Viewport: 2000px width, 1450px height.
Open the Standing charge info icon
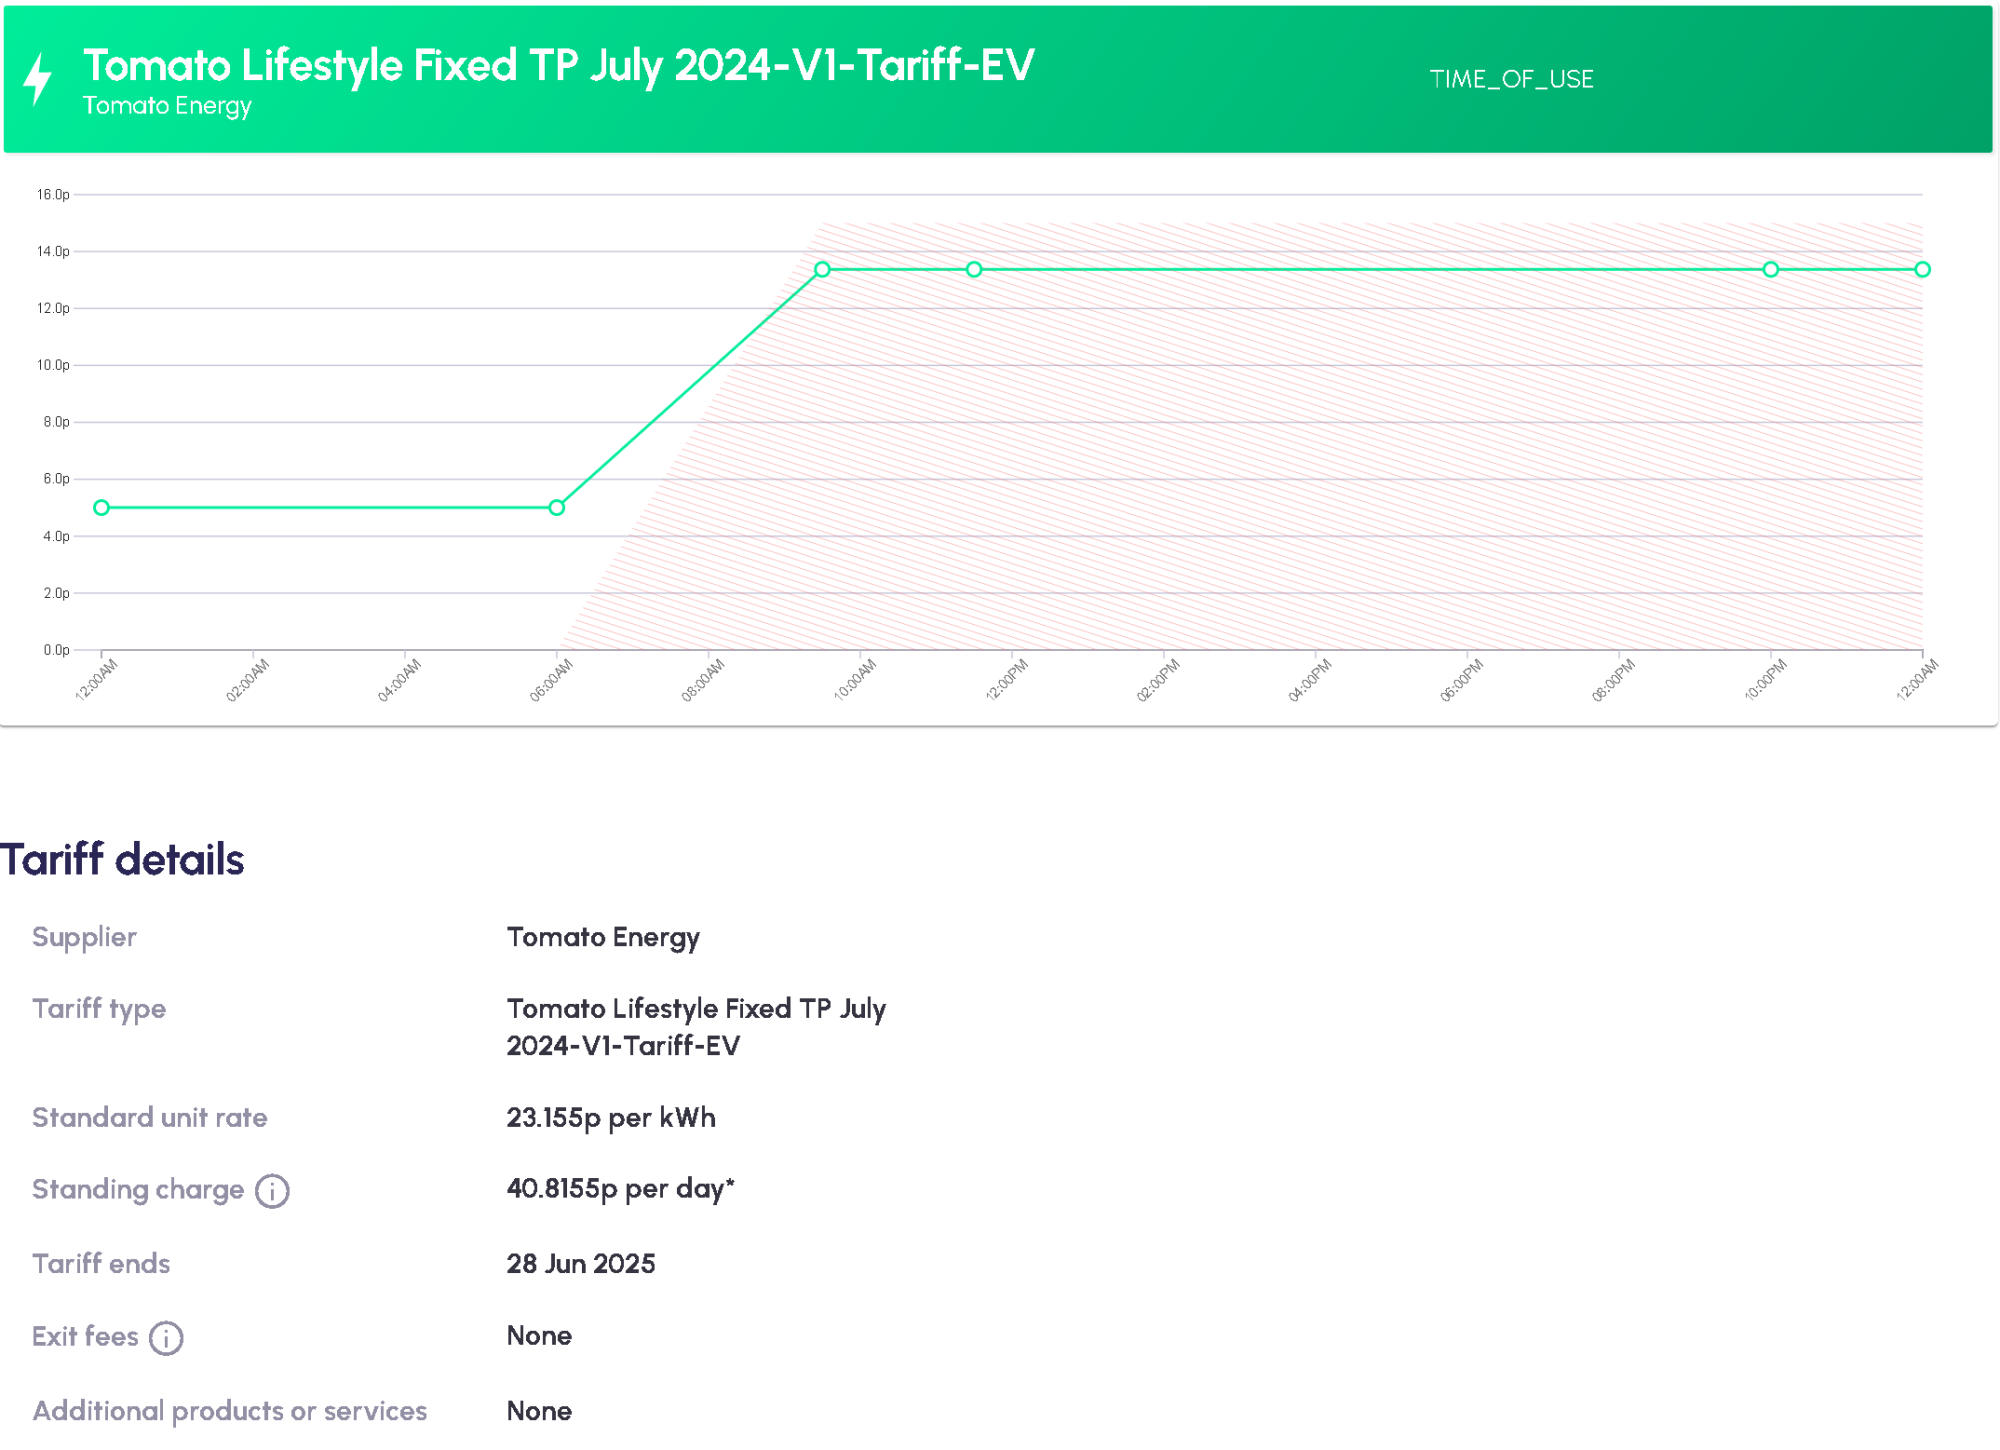[272, 1191]
